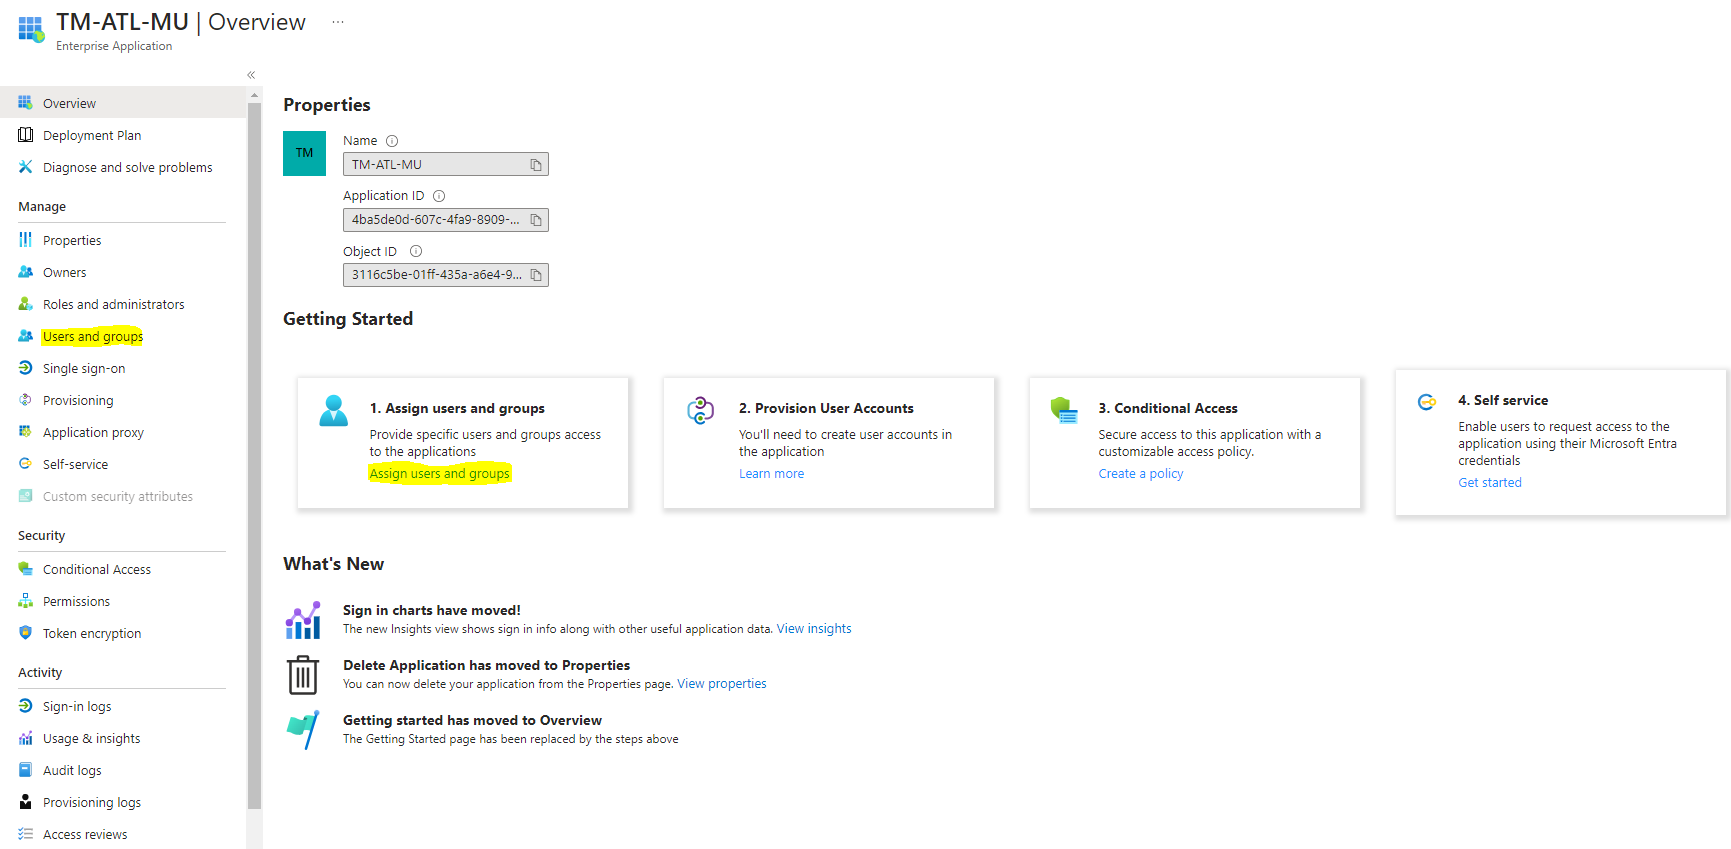Click the info icon next to Object ID
This screenshot has width=1731, height=849.
416,252
